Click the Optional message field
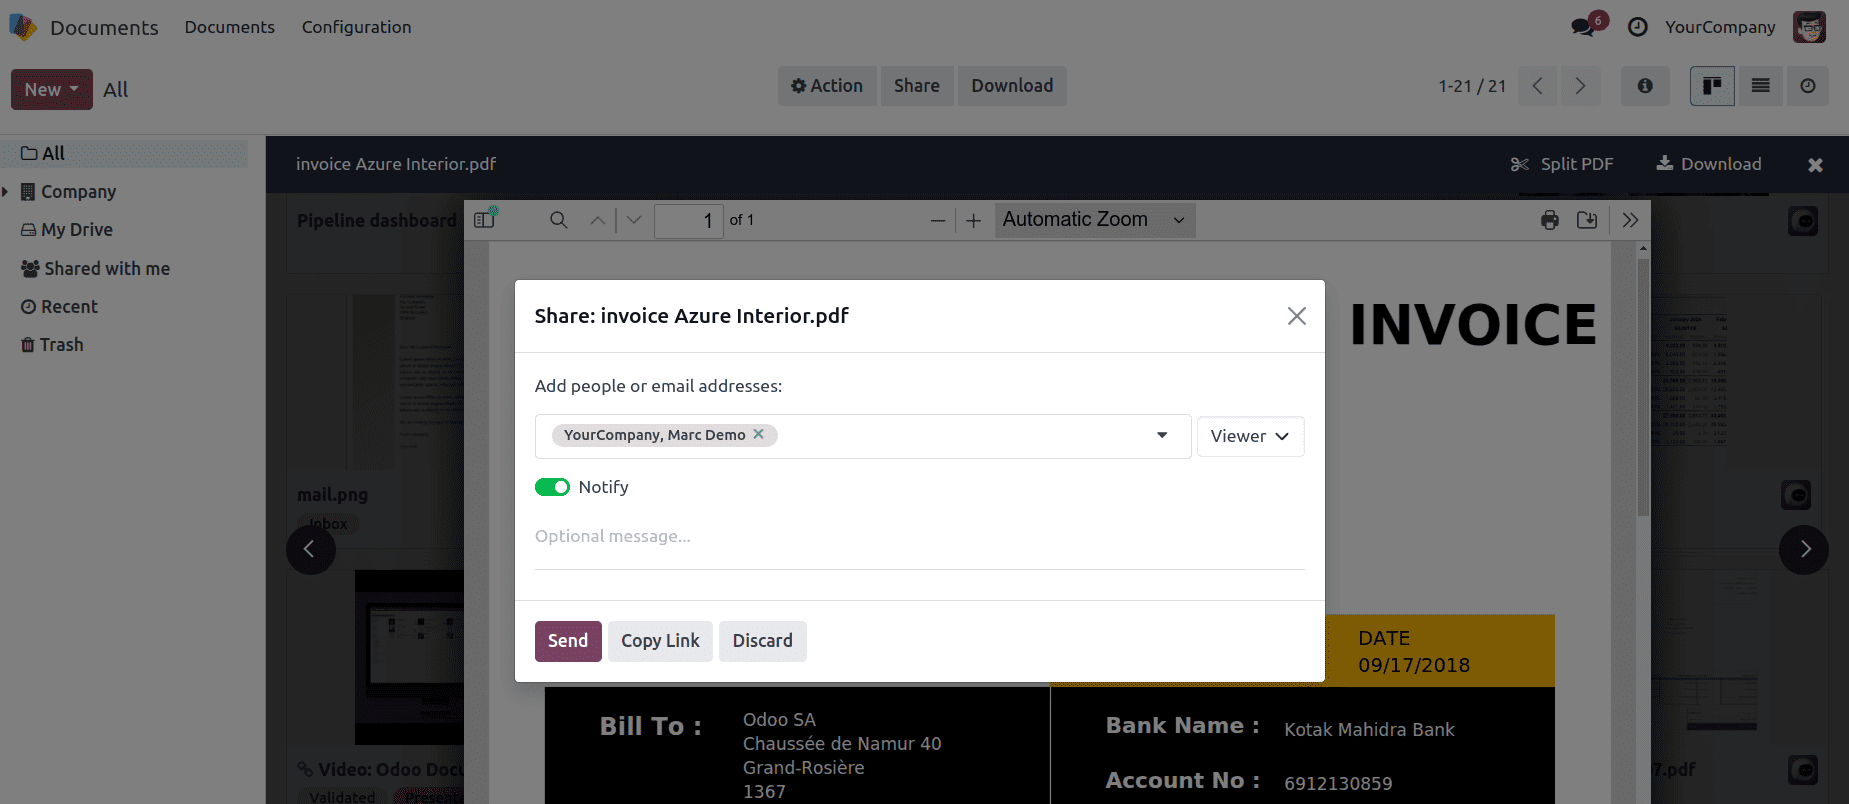This screenshot has height=804, width=1849. coord(919,537)
